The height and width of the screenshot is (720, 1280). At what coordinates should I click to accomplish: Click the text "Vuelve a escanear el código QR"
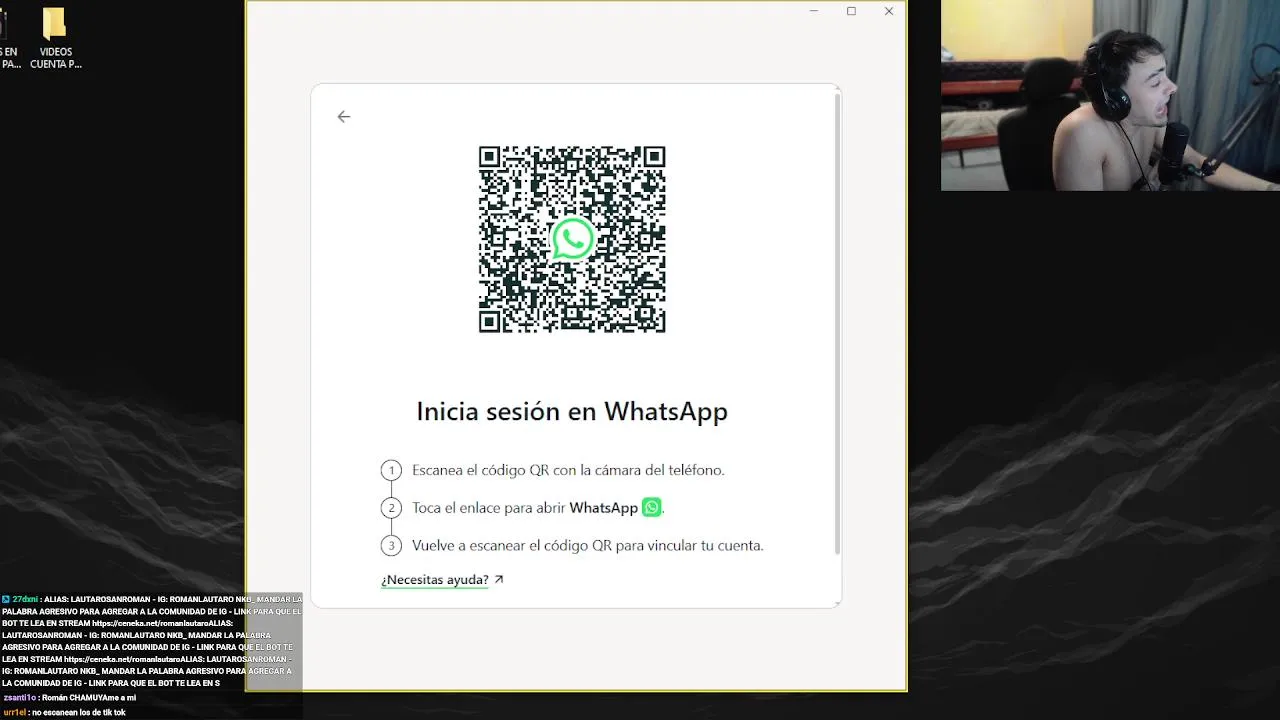511,546
